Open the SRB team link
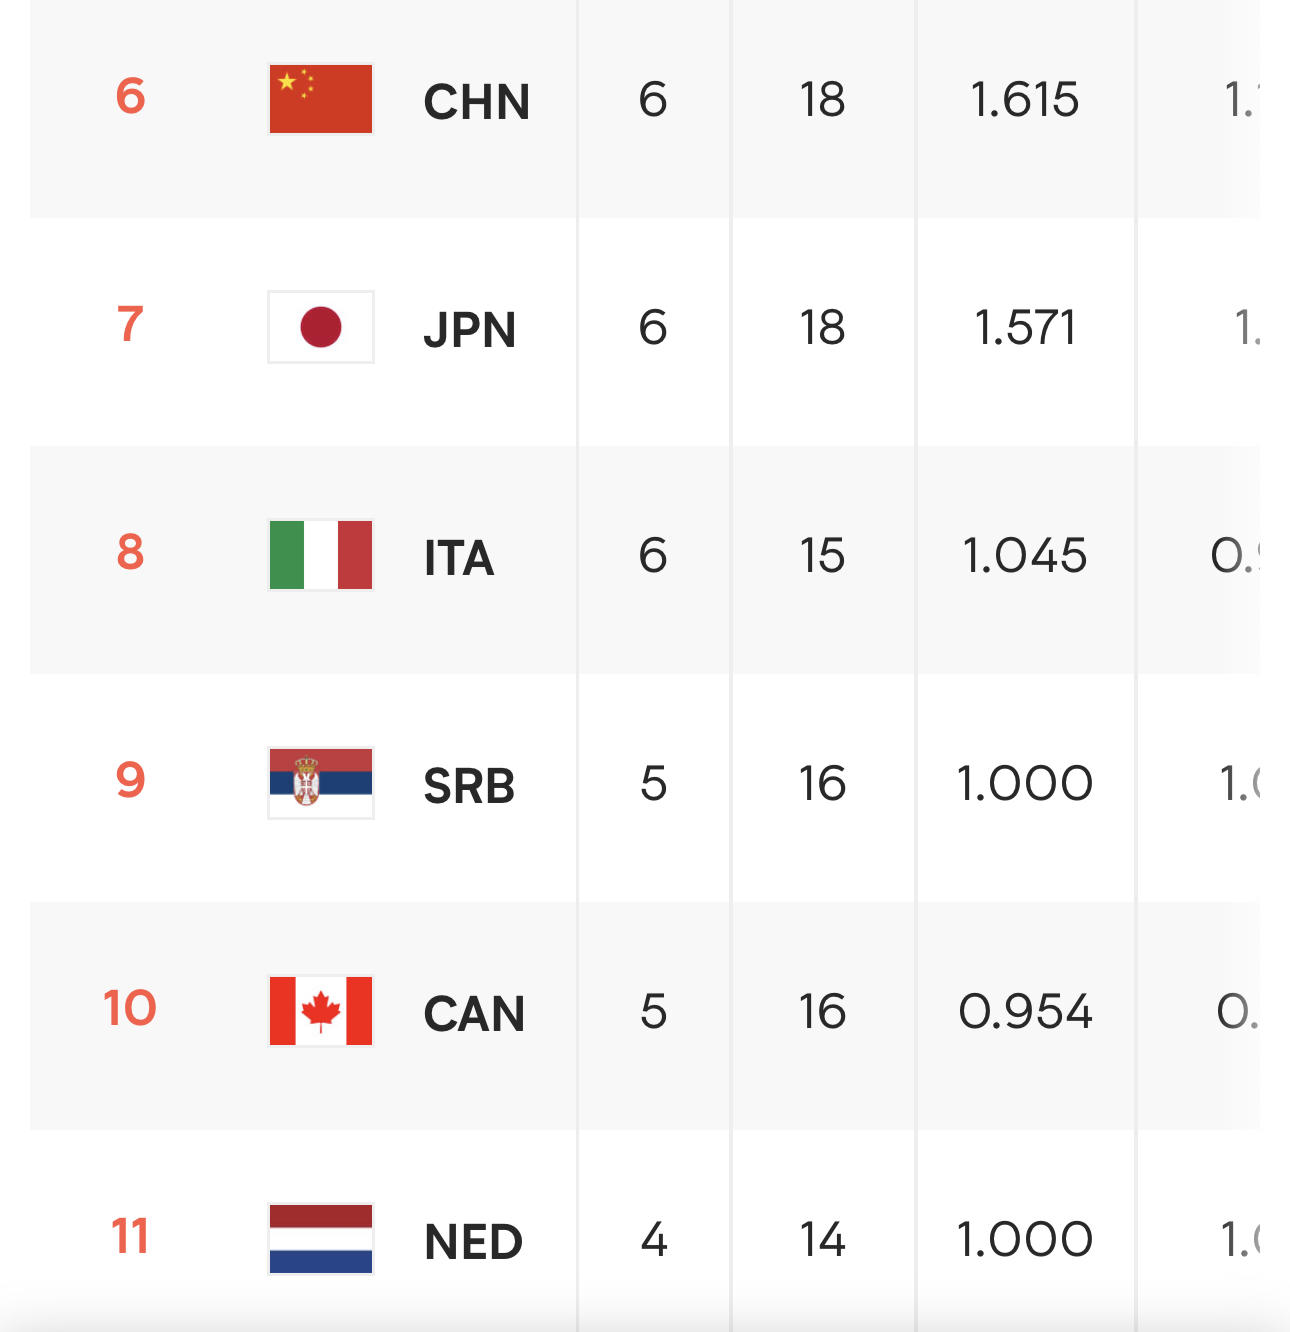1290x1332 pixels. pos(469,785)
